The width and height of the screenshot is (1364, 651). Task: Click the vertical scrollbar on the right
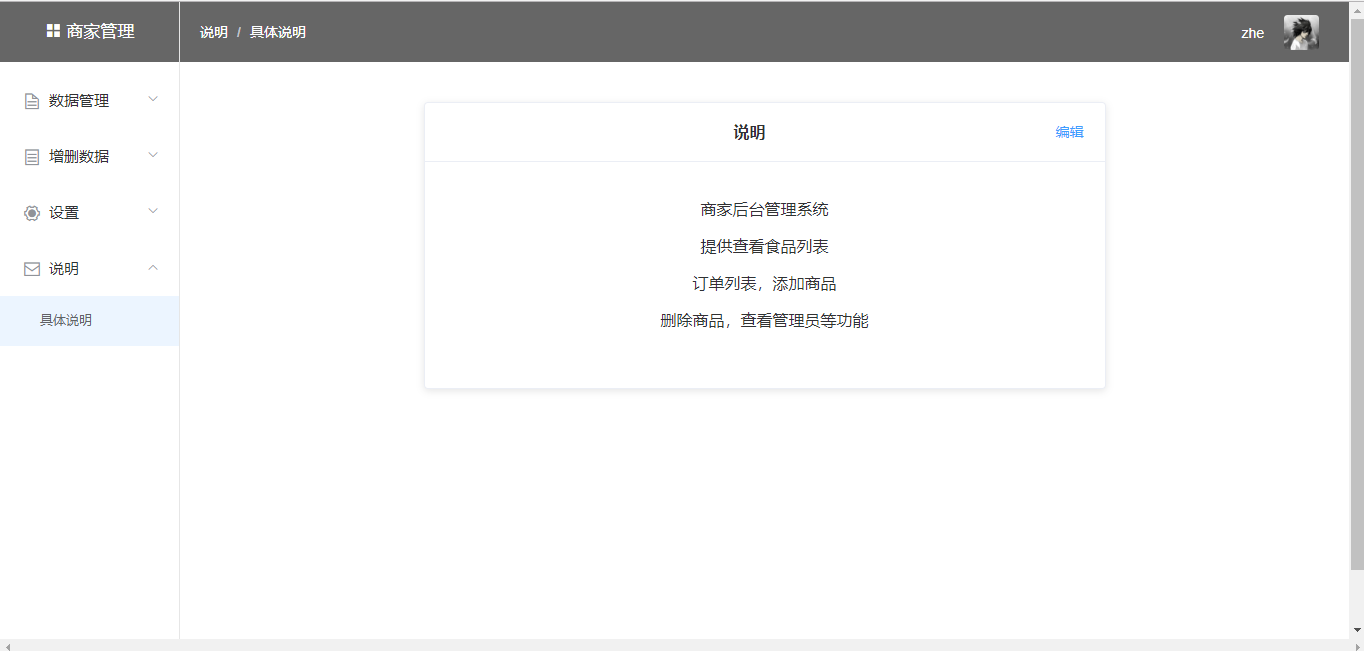[1358, 300]
